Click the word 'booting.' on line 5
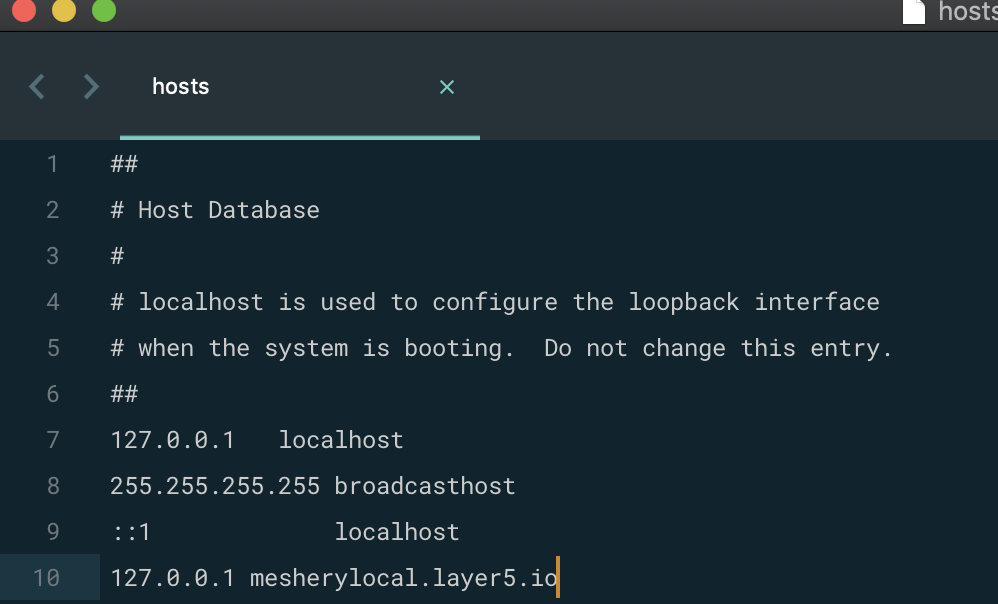 459,349
